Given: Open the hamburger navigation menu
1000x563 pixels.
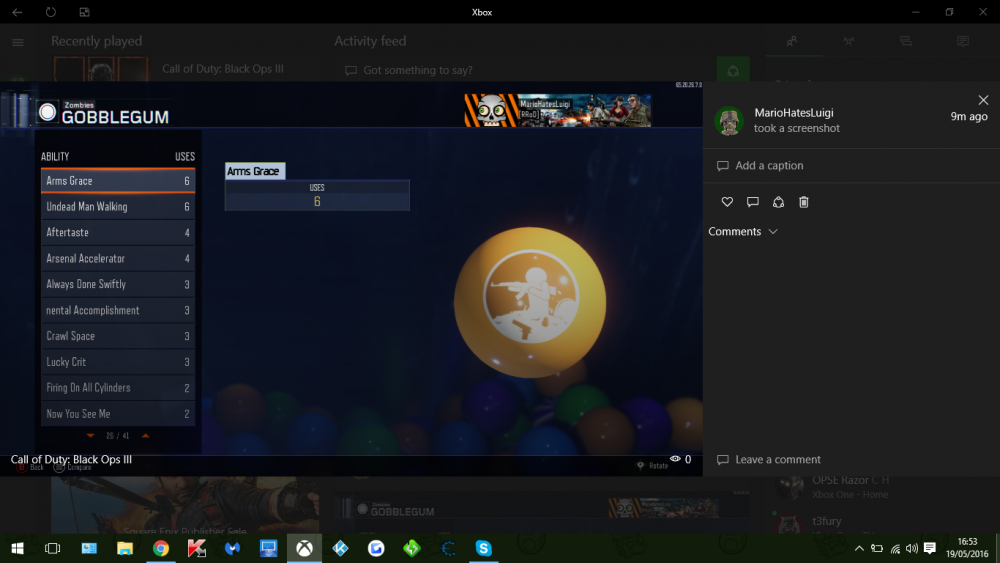Looking at the screenshot, I should pyautogui.click(x=17, y=42).
